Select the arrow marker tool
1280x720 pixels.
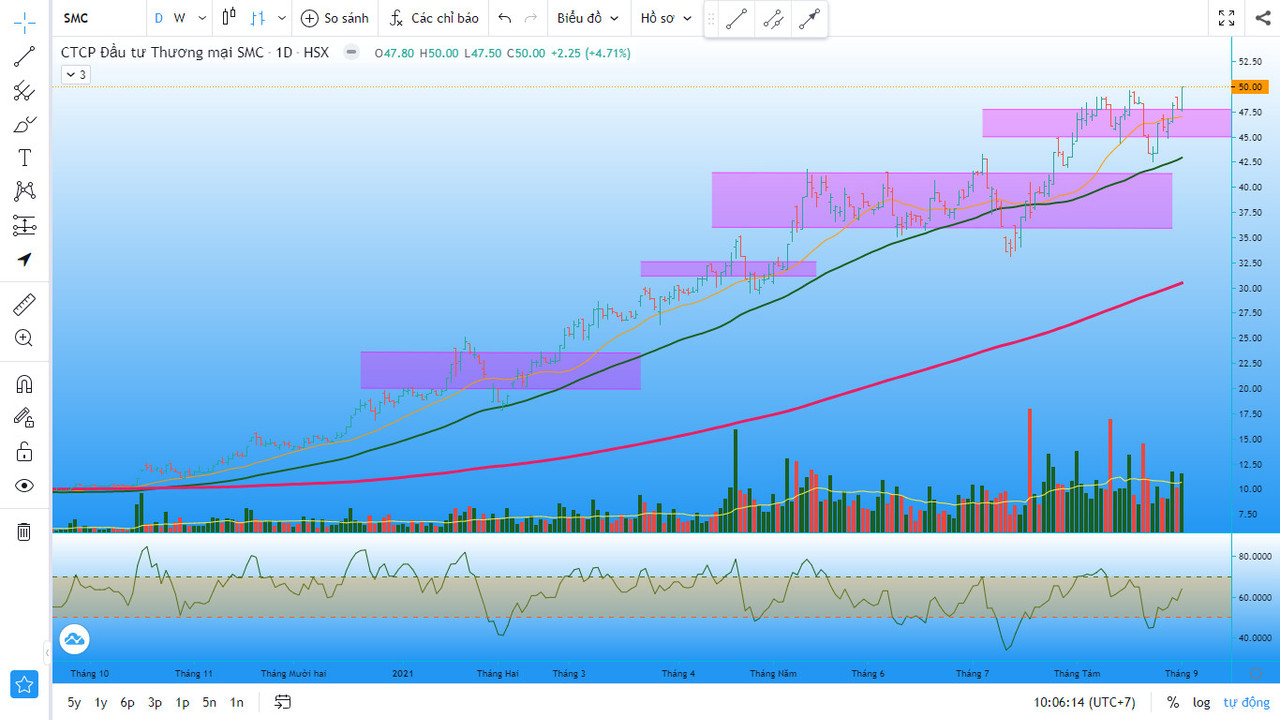click(24, 259)
